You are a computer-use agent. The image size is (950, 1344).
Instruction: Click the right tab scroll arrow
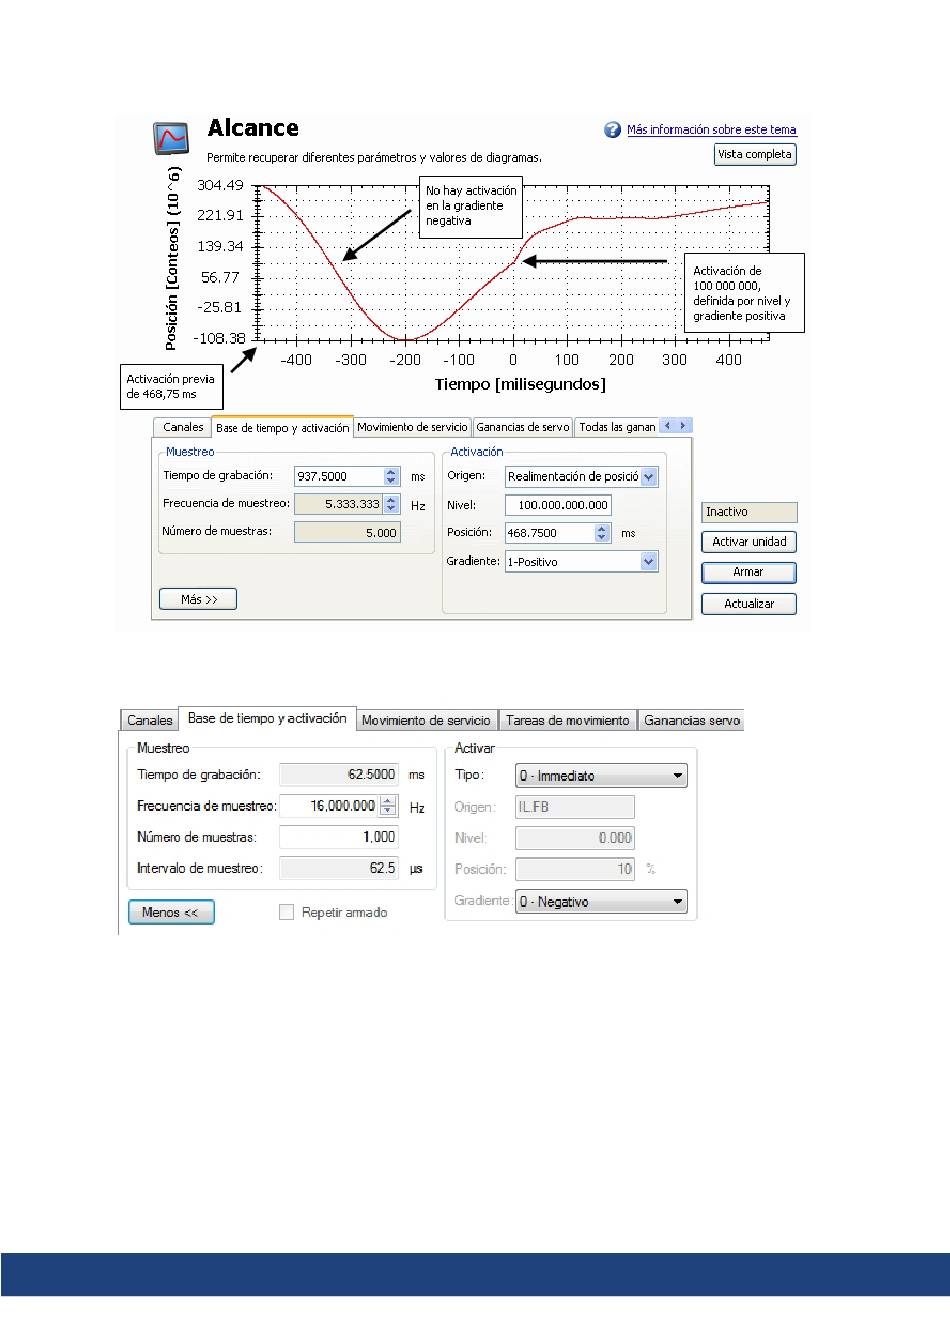click(x=683, y=426)
